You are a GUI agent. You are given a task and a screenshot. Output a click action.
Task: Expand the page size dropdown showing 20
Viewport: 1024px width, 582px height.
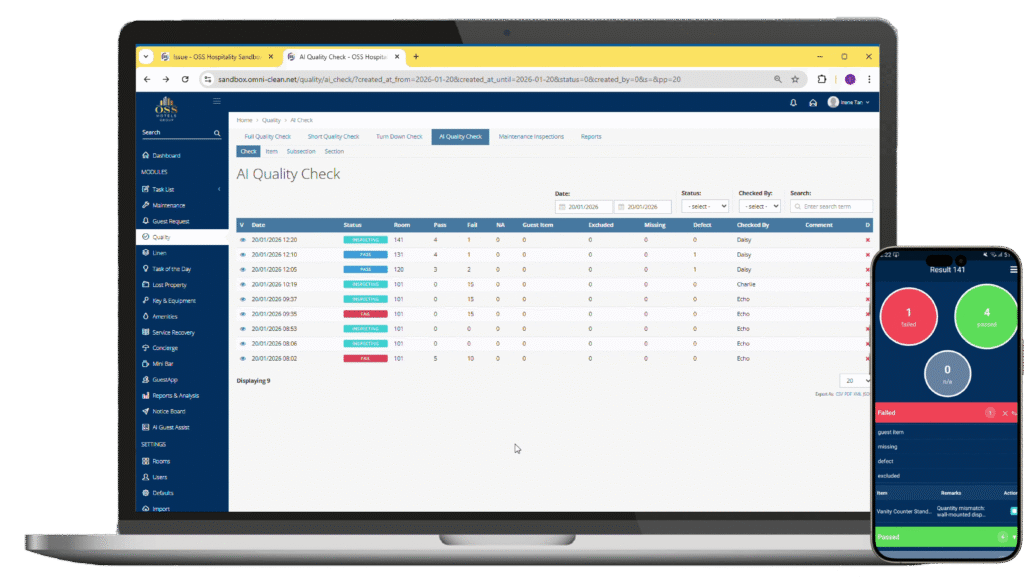tap(855, 381)
